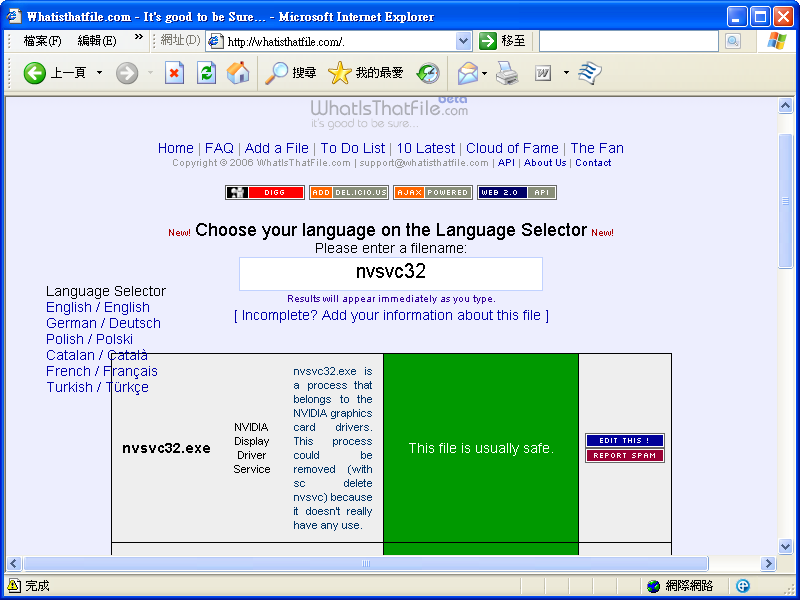Open the Search magnifier toolbar button
Viewport: 800px width, 600px height.
[x=290, y=73]
